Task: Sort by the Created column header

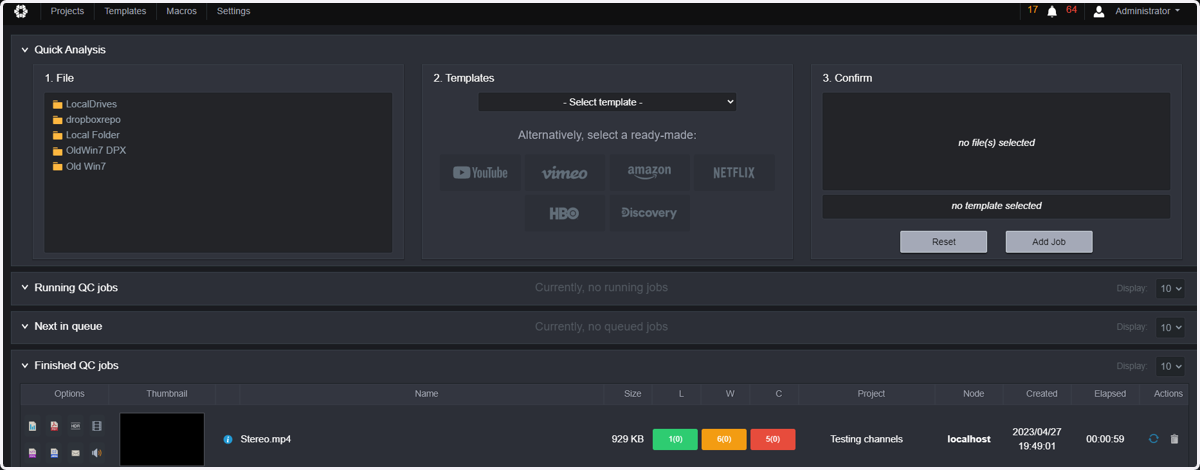Action: [x=1042, y=394]
